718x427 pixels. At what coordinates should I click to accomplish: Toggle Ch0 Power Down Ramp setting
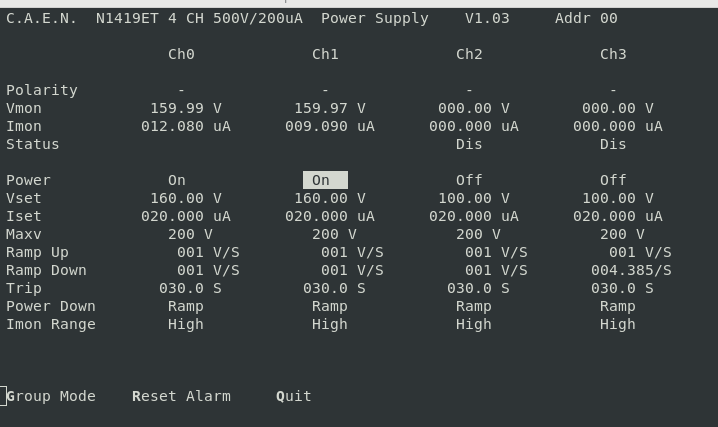tap(186, 306)
